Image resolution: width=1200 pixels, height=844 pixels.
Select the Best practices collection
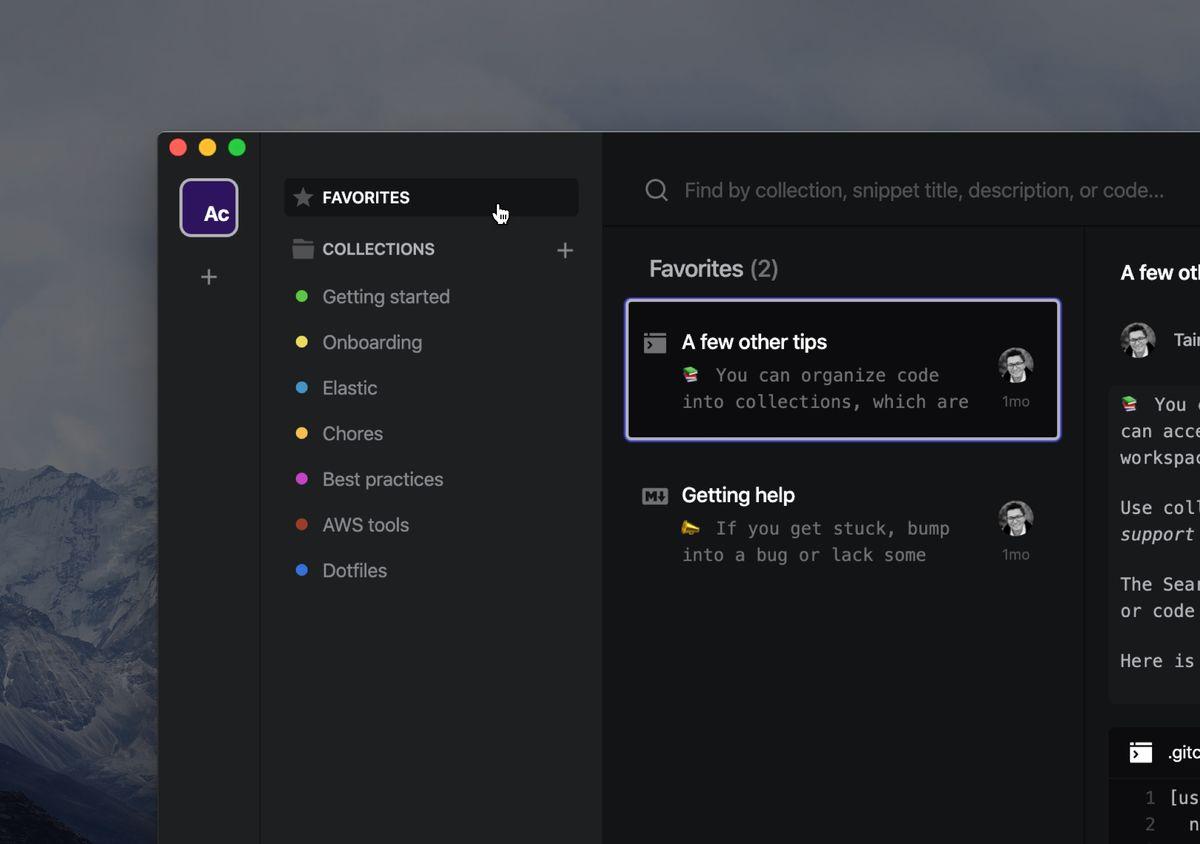click(382, 479)
